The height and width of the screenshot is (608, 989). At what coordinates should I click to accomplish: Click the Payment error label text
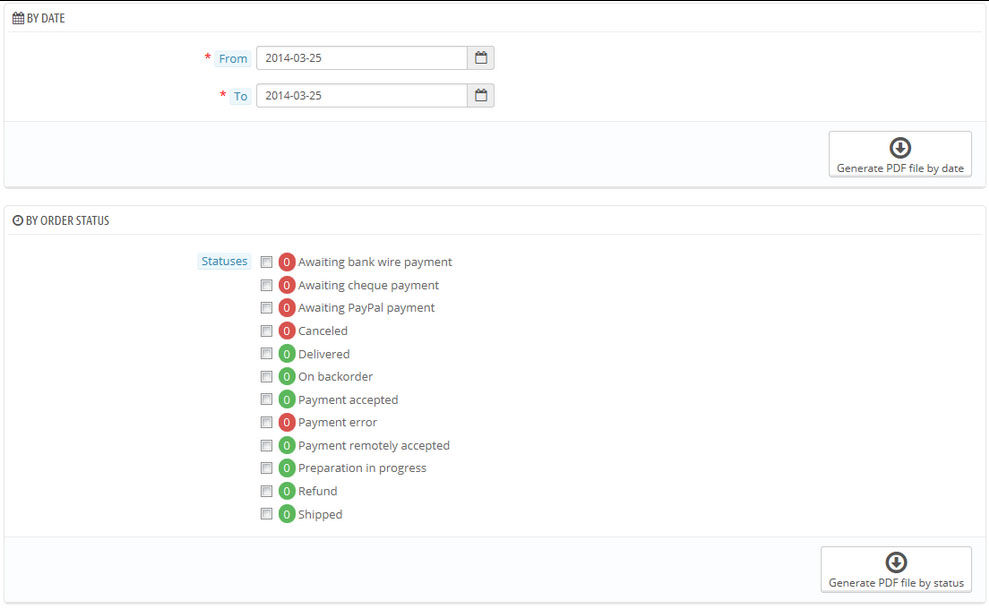point(337,423)
